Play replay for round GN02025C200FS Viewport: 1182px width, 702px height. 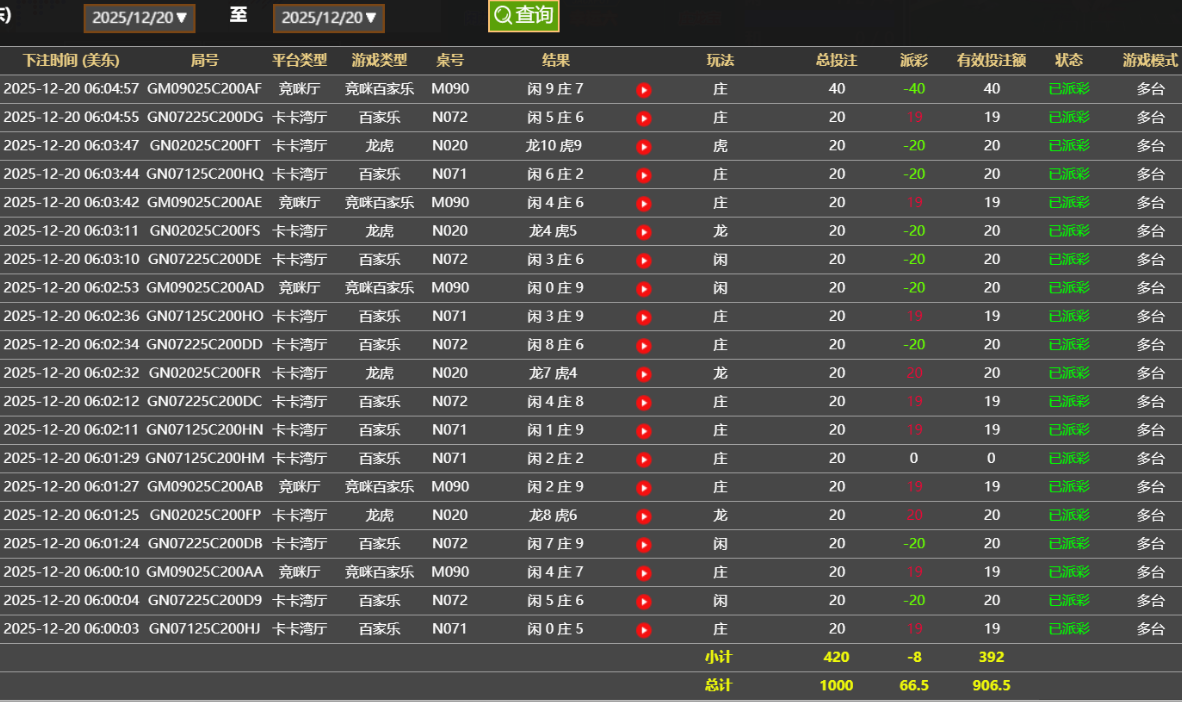(644, 231)
